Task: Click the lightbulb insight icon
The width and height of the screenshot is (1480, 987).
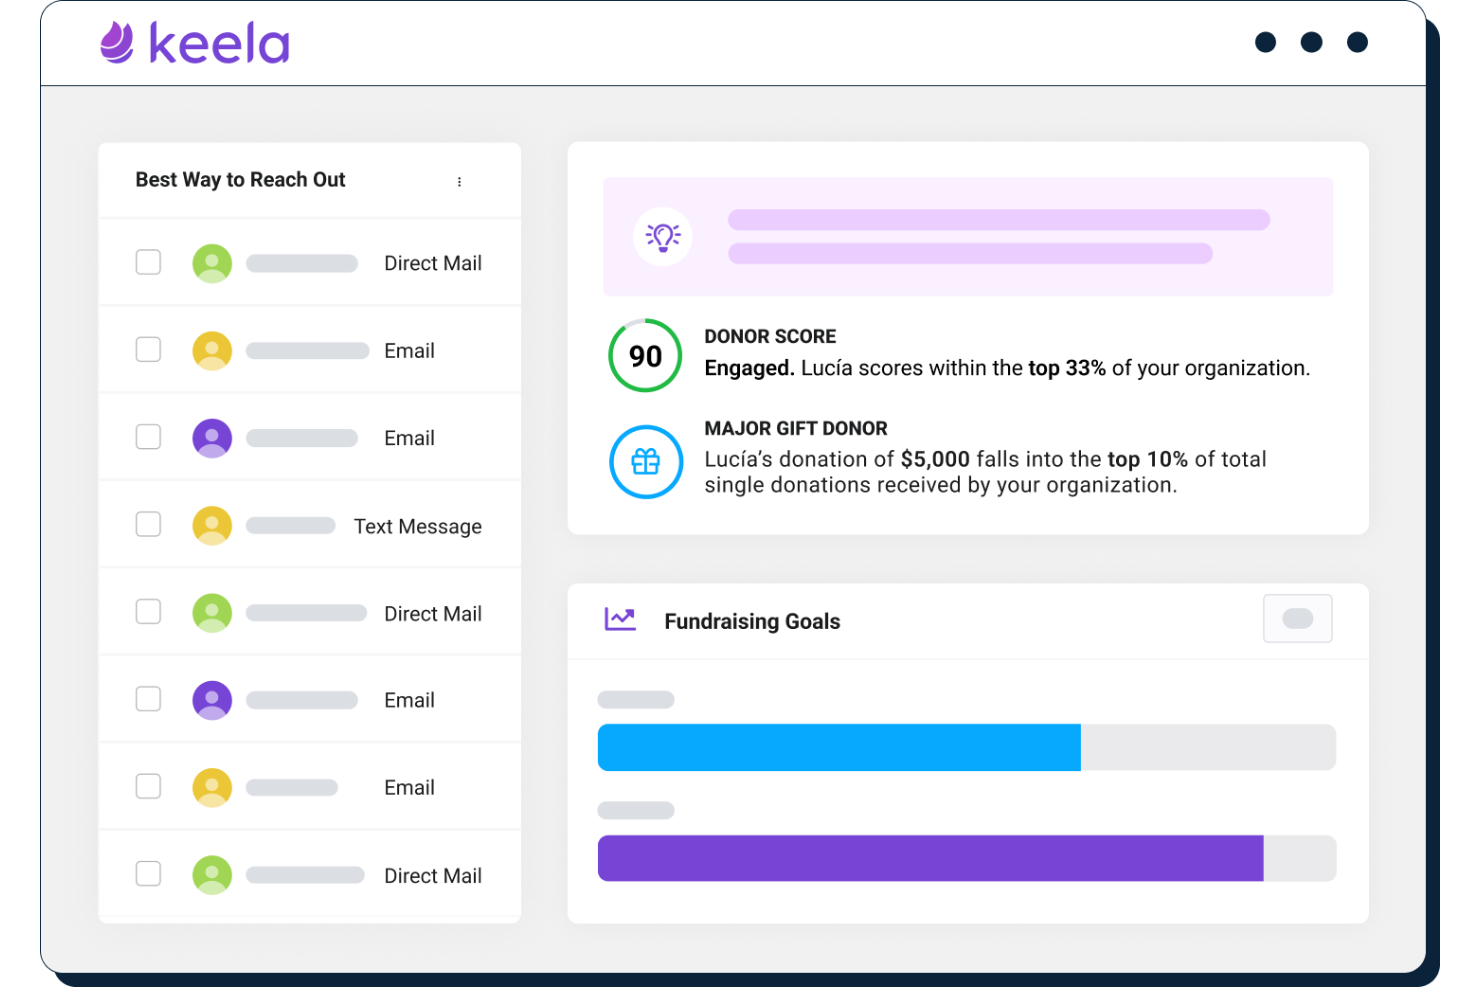Action: 662,236
